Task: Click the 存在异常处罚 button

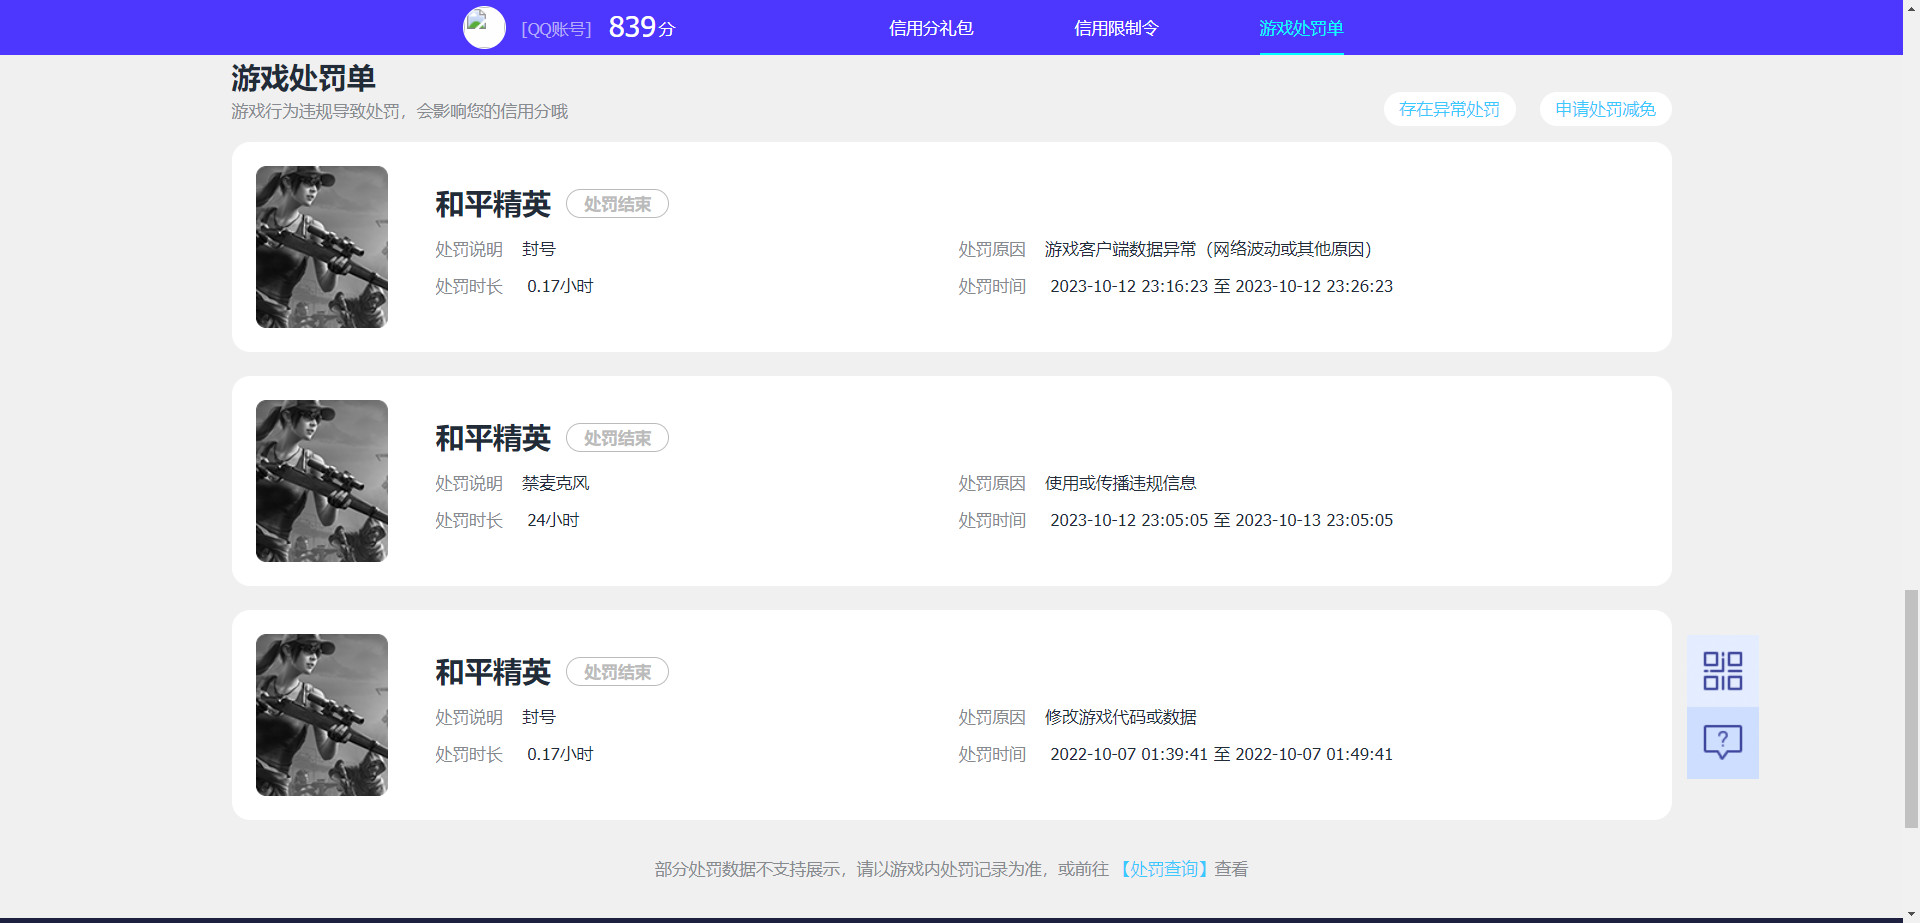Action: (1449, 109)
